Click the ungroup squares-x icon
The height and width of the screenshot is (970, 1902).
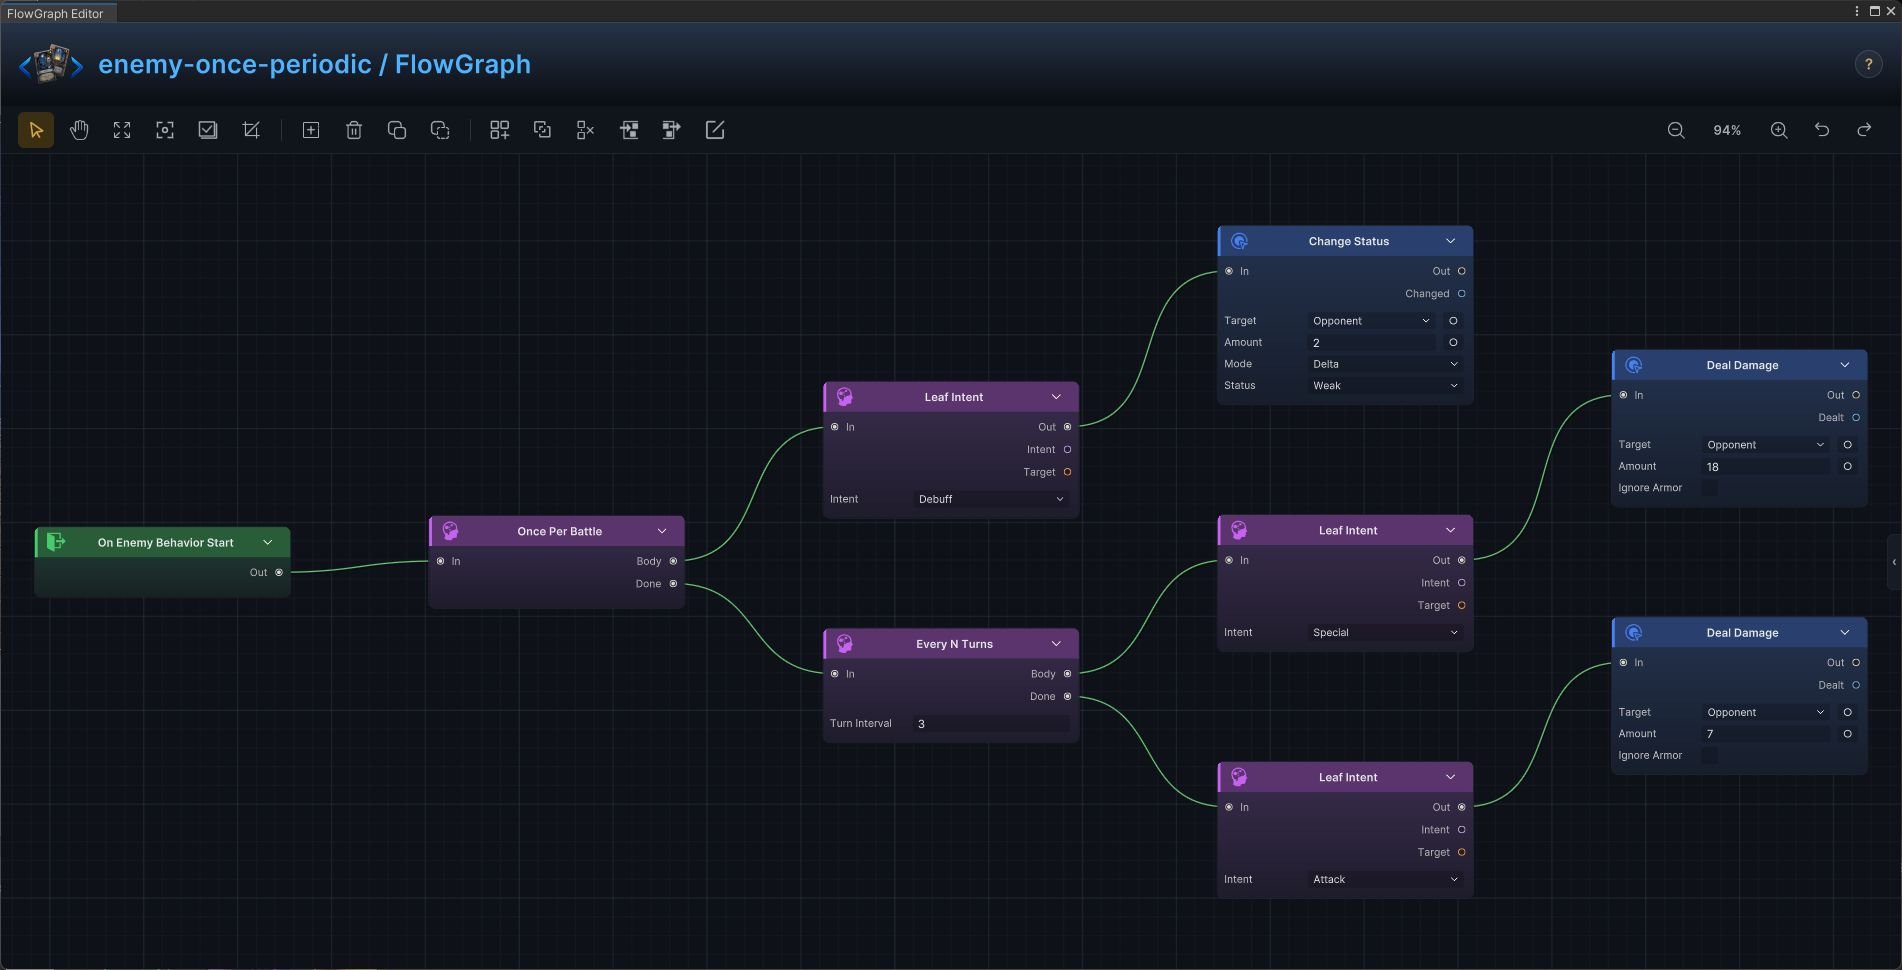pyautogui.click(x=586, y=130)
